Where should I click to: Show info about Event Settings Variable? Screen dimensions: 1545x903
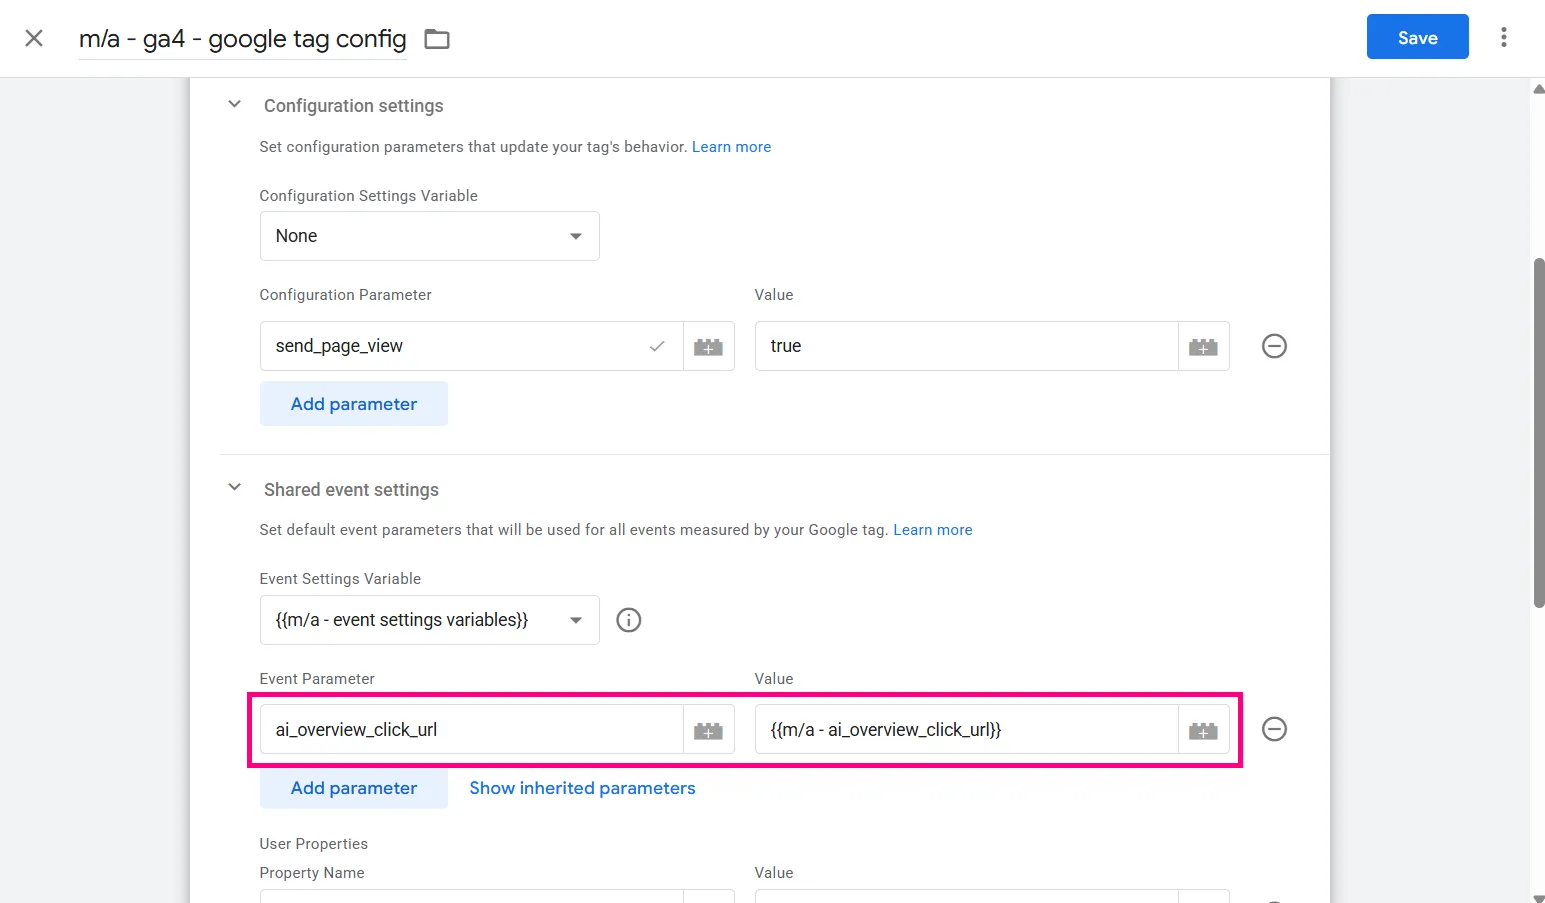pyautogui.click(x=628, y=620)
